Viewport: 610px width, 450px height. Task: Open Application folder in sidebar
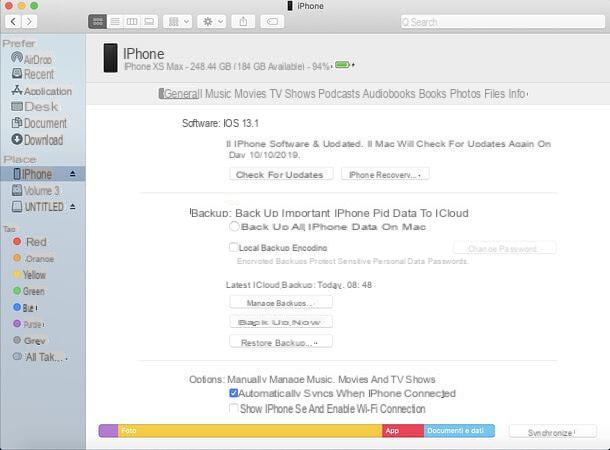click(x=42, y=91)
